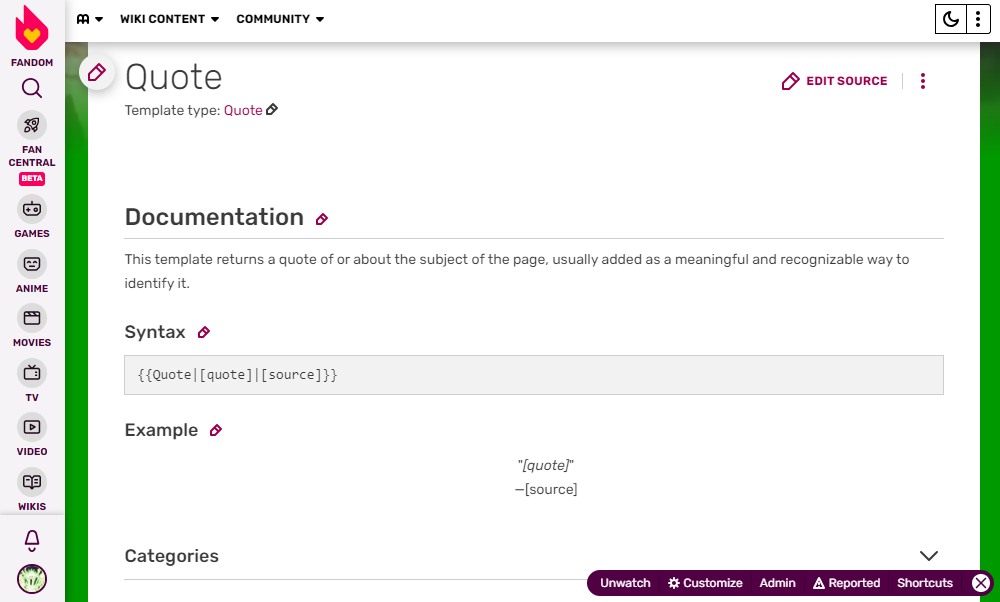This screenshot has height=602, width=1000.
Task: Open Fan Central from the sidebar
Action: pyautogui.click(x=32, y=126)
